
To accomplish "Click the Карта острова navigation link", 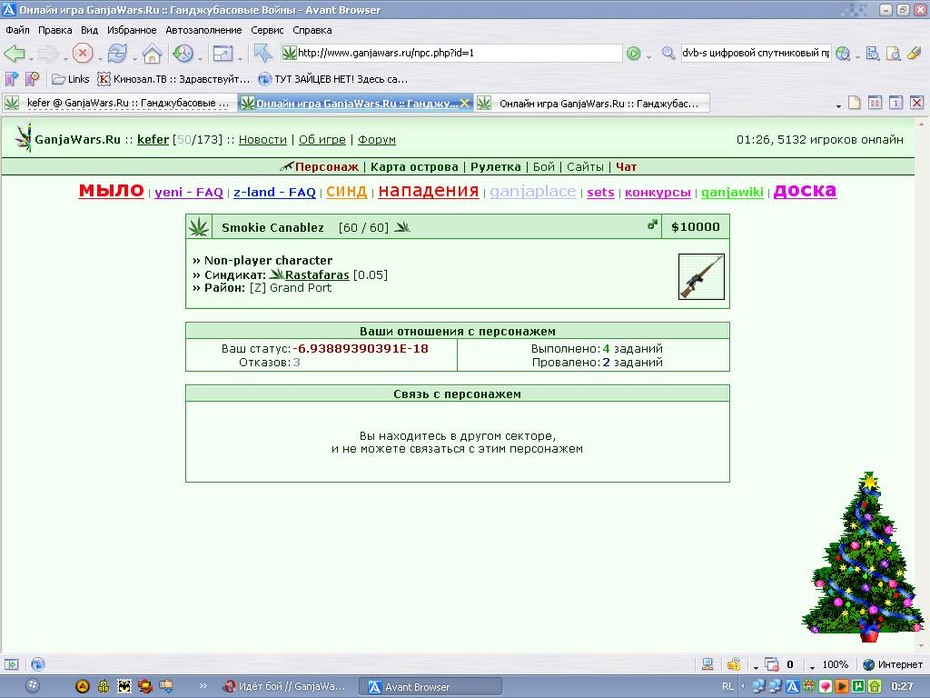I will 414,167.
